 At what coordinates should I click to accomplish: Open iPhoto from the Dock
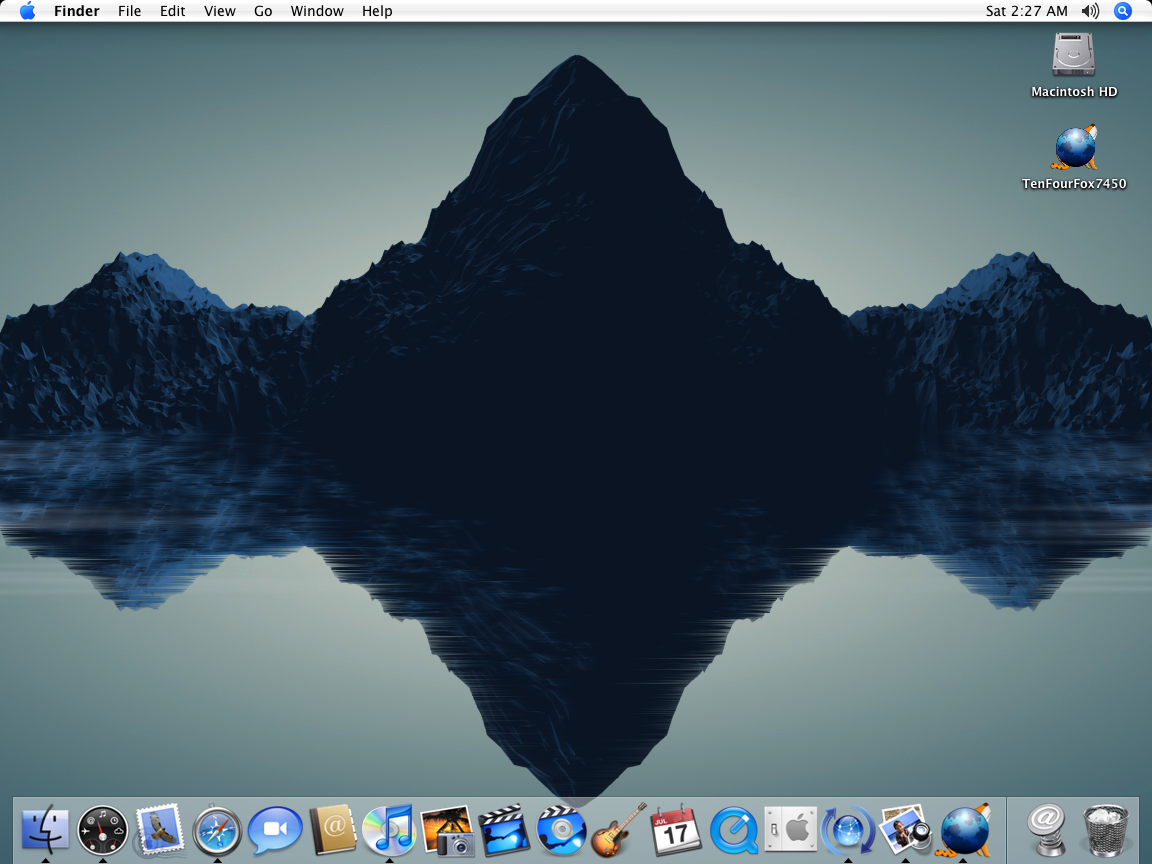[447, 830]
